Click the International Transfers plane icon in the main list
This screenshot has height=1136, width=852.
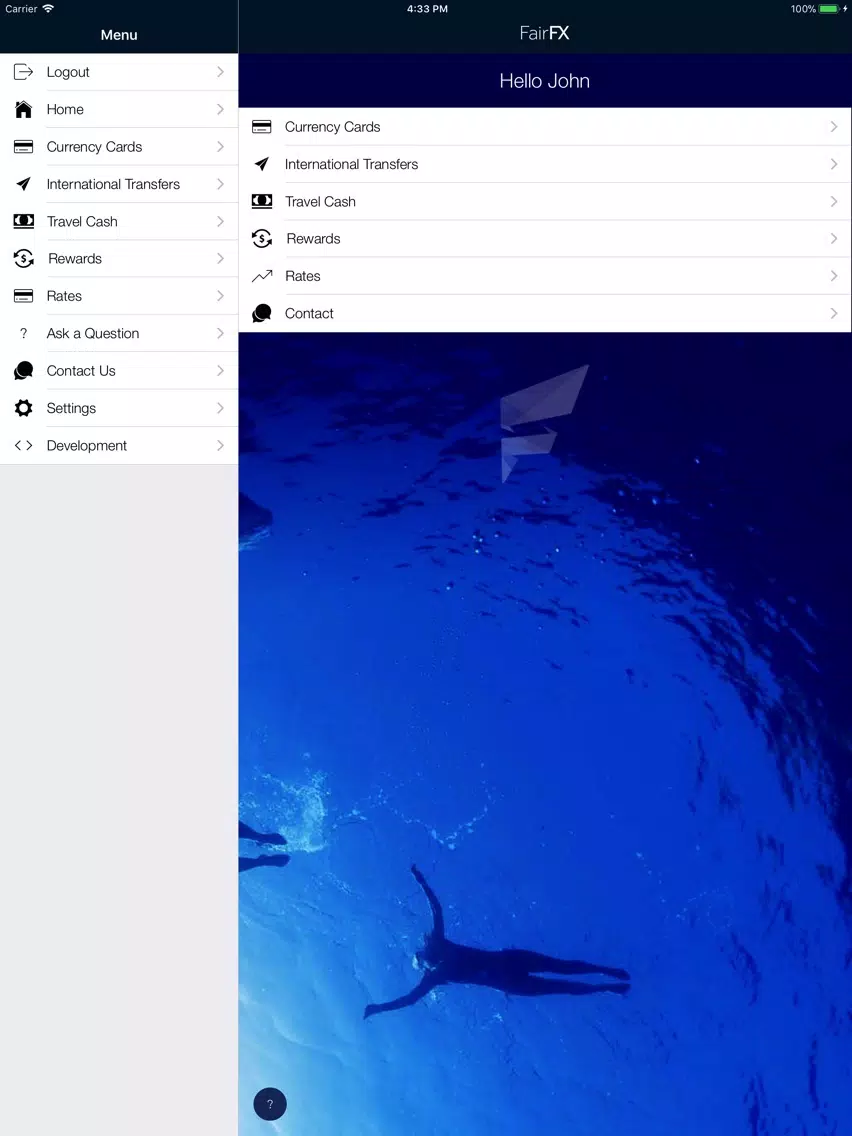[262, 164]
